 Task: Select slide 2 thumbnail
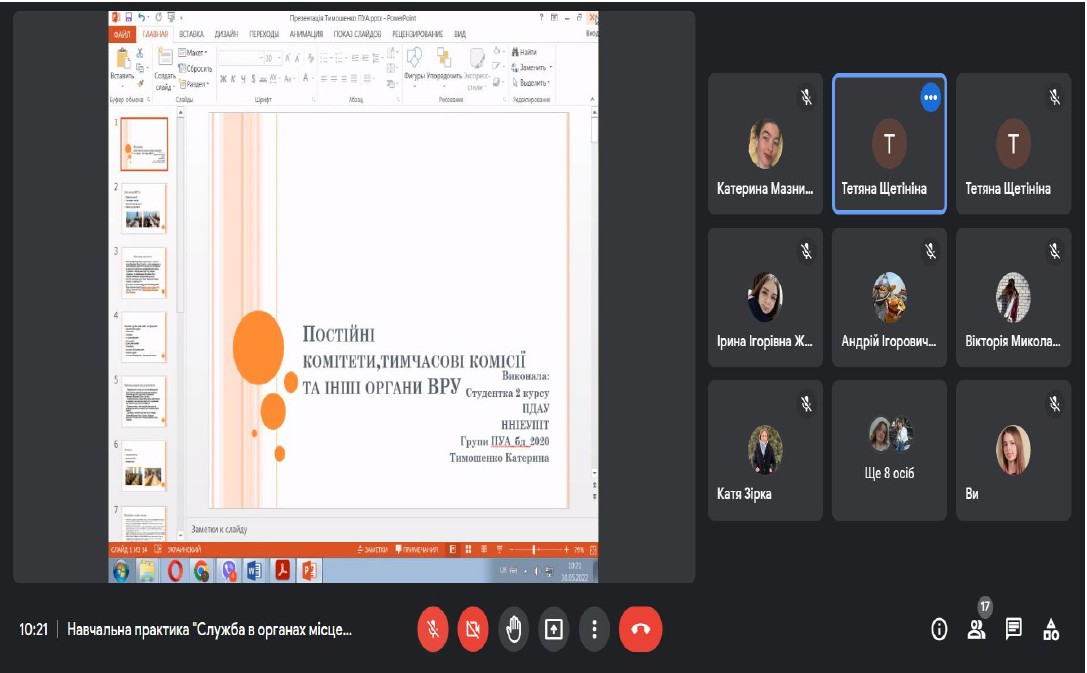pos(145,207)
